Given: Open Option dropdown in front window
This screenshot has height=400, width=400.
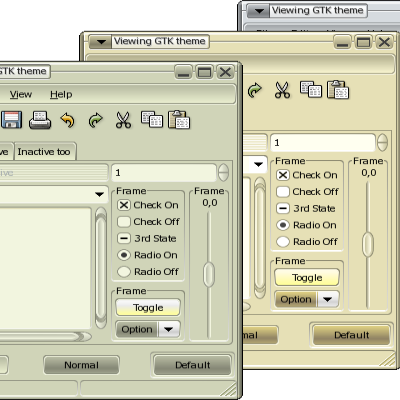Looking at the screenshot, I should click(148, 329).
